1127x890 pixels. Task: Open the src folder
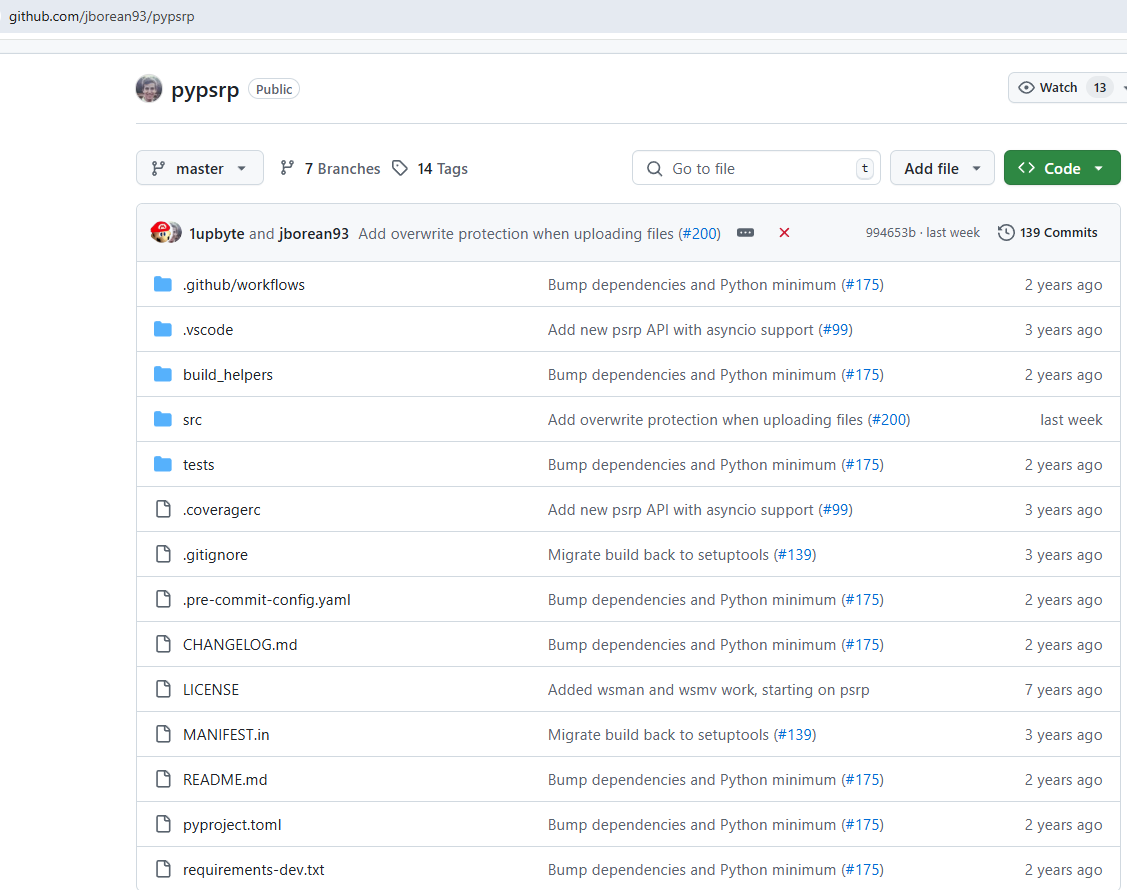pos(192,420)
